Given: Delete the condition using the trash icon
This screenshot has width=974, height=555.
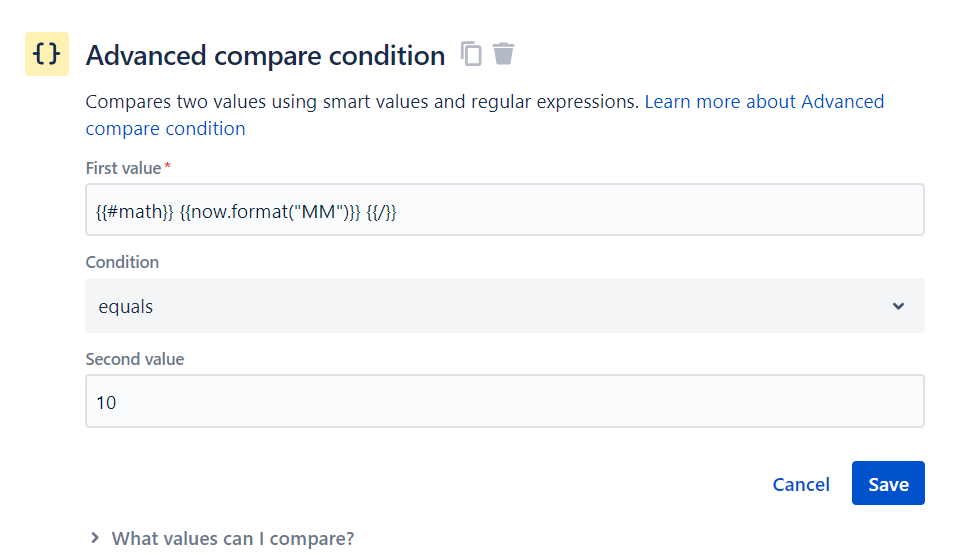Looking at the screenshot, I should click(x=503, y=53).
